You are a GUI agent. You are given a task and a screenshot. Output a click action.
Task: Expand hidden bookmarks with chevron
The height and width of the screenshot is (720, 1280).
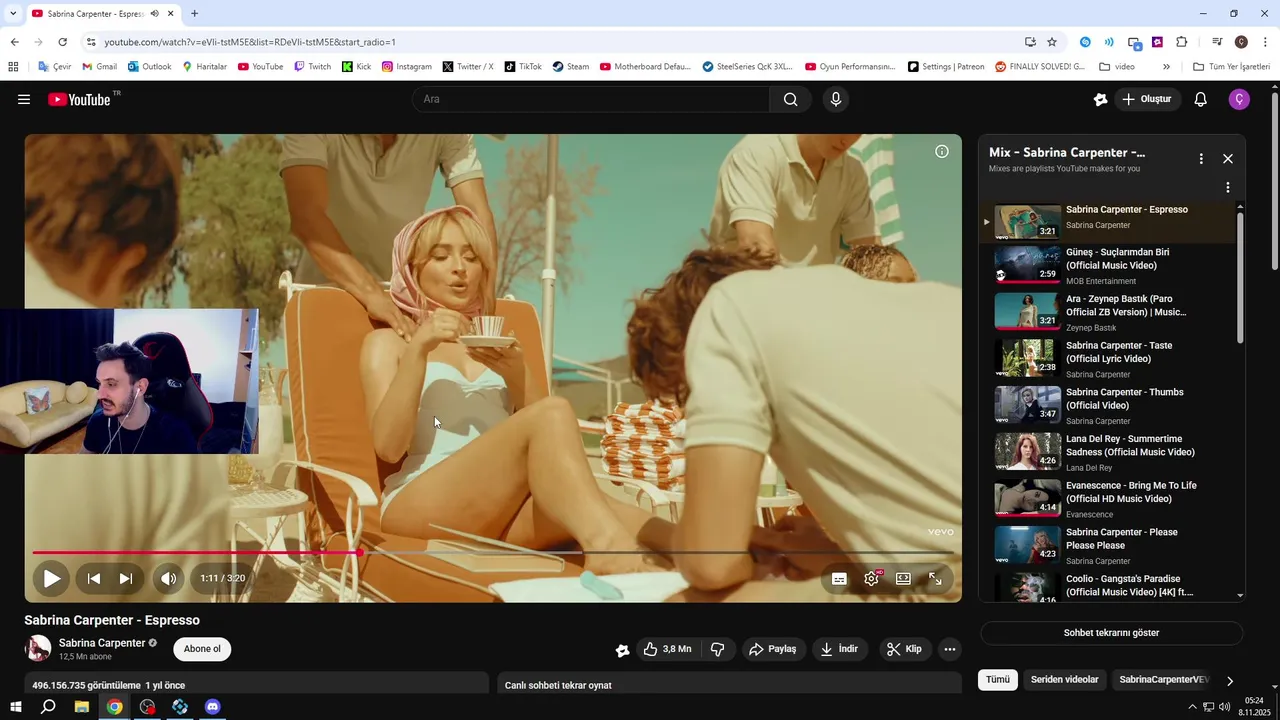tap(1166, 67)
